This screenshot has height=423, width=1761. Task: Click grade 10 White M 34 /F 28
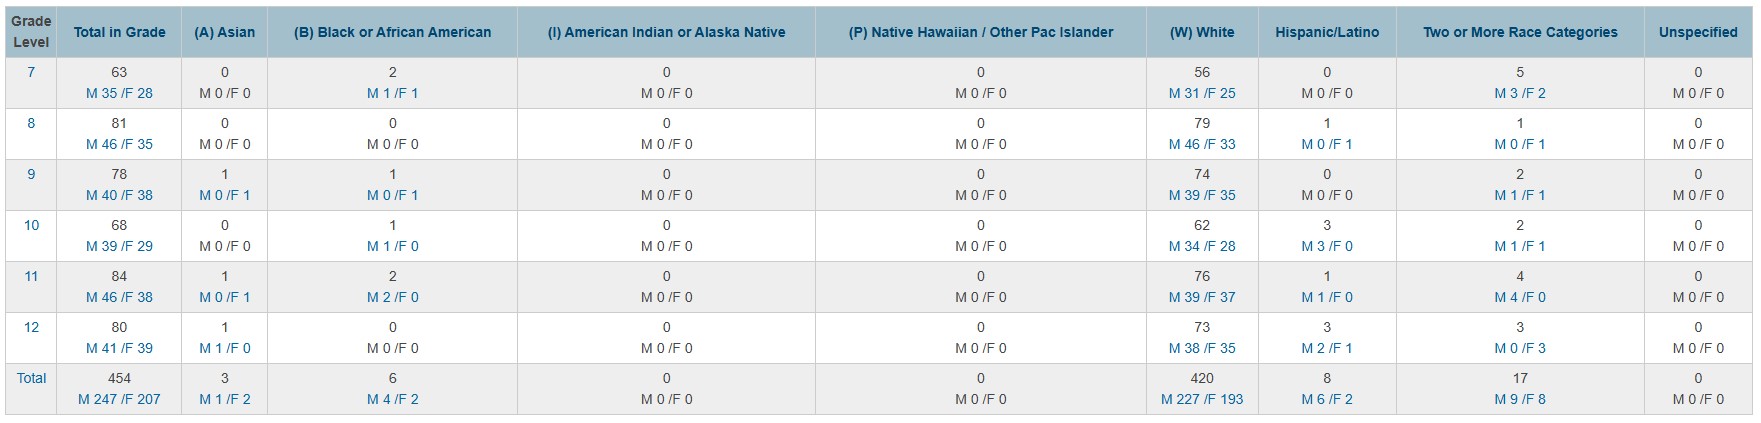point(1201,246)
